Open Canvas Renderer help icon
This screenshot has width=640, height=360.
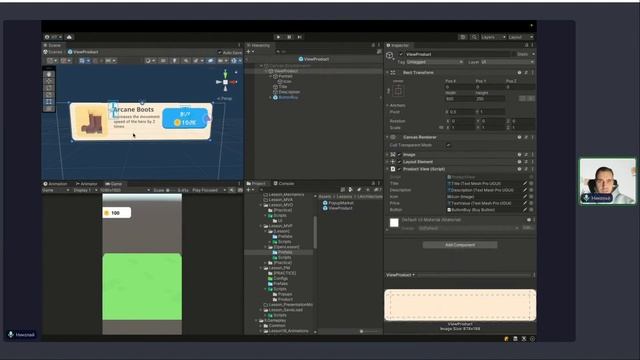pos(519,137)
